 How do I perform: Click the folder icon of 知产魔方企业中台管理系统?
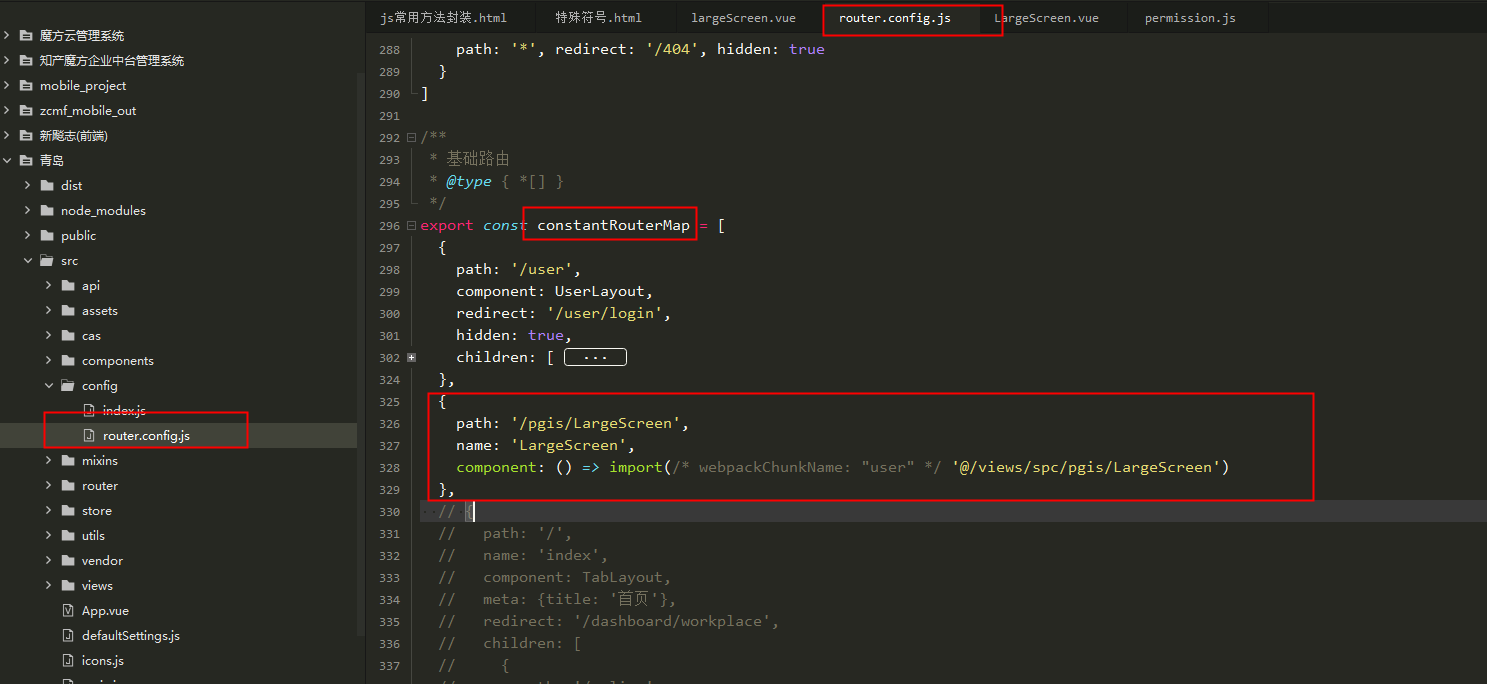[26, 60]
